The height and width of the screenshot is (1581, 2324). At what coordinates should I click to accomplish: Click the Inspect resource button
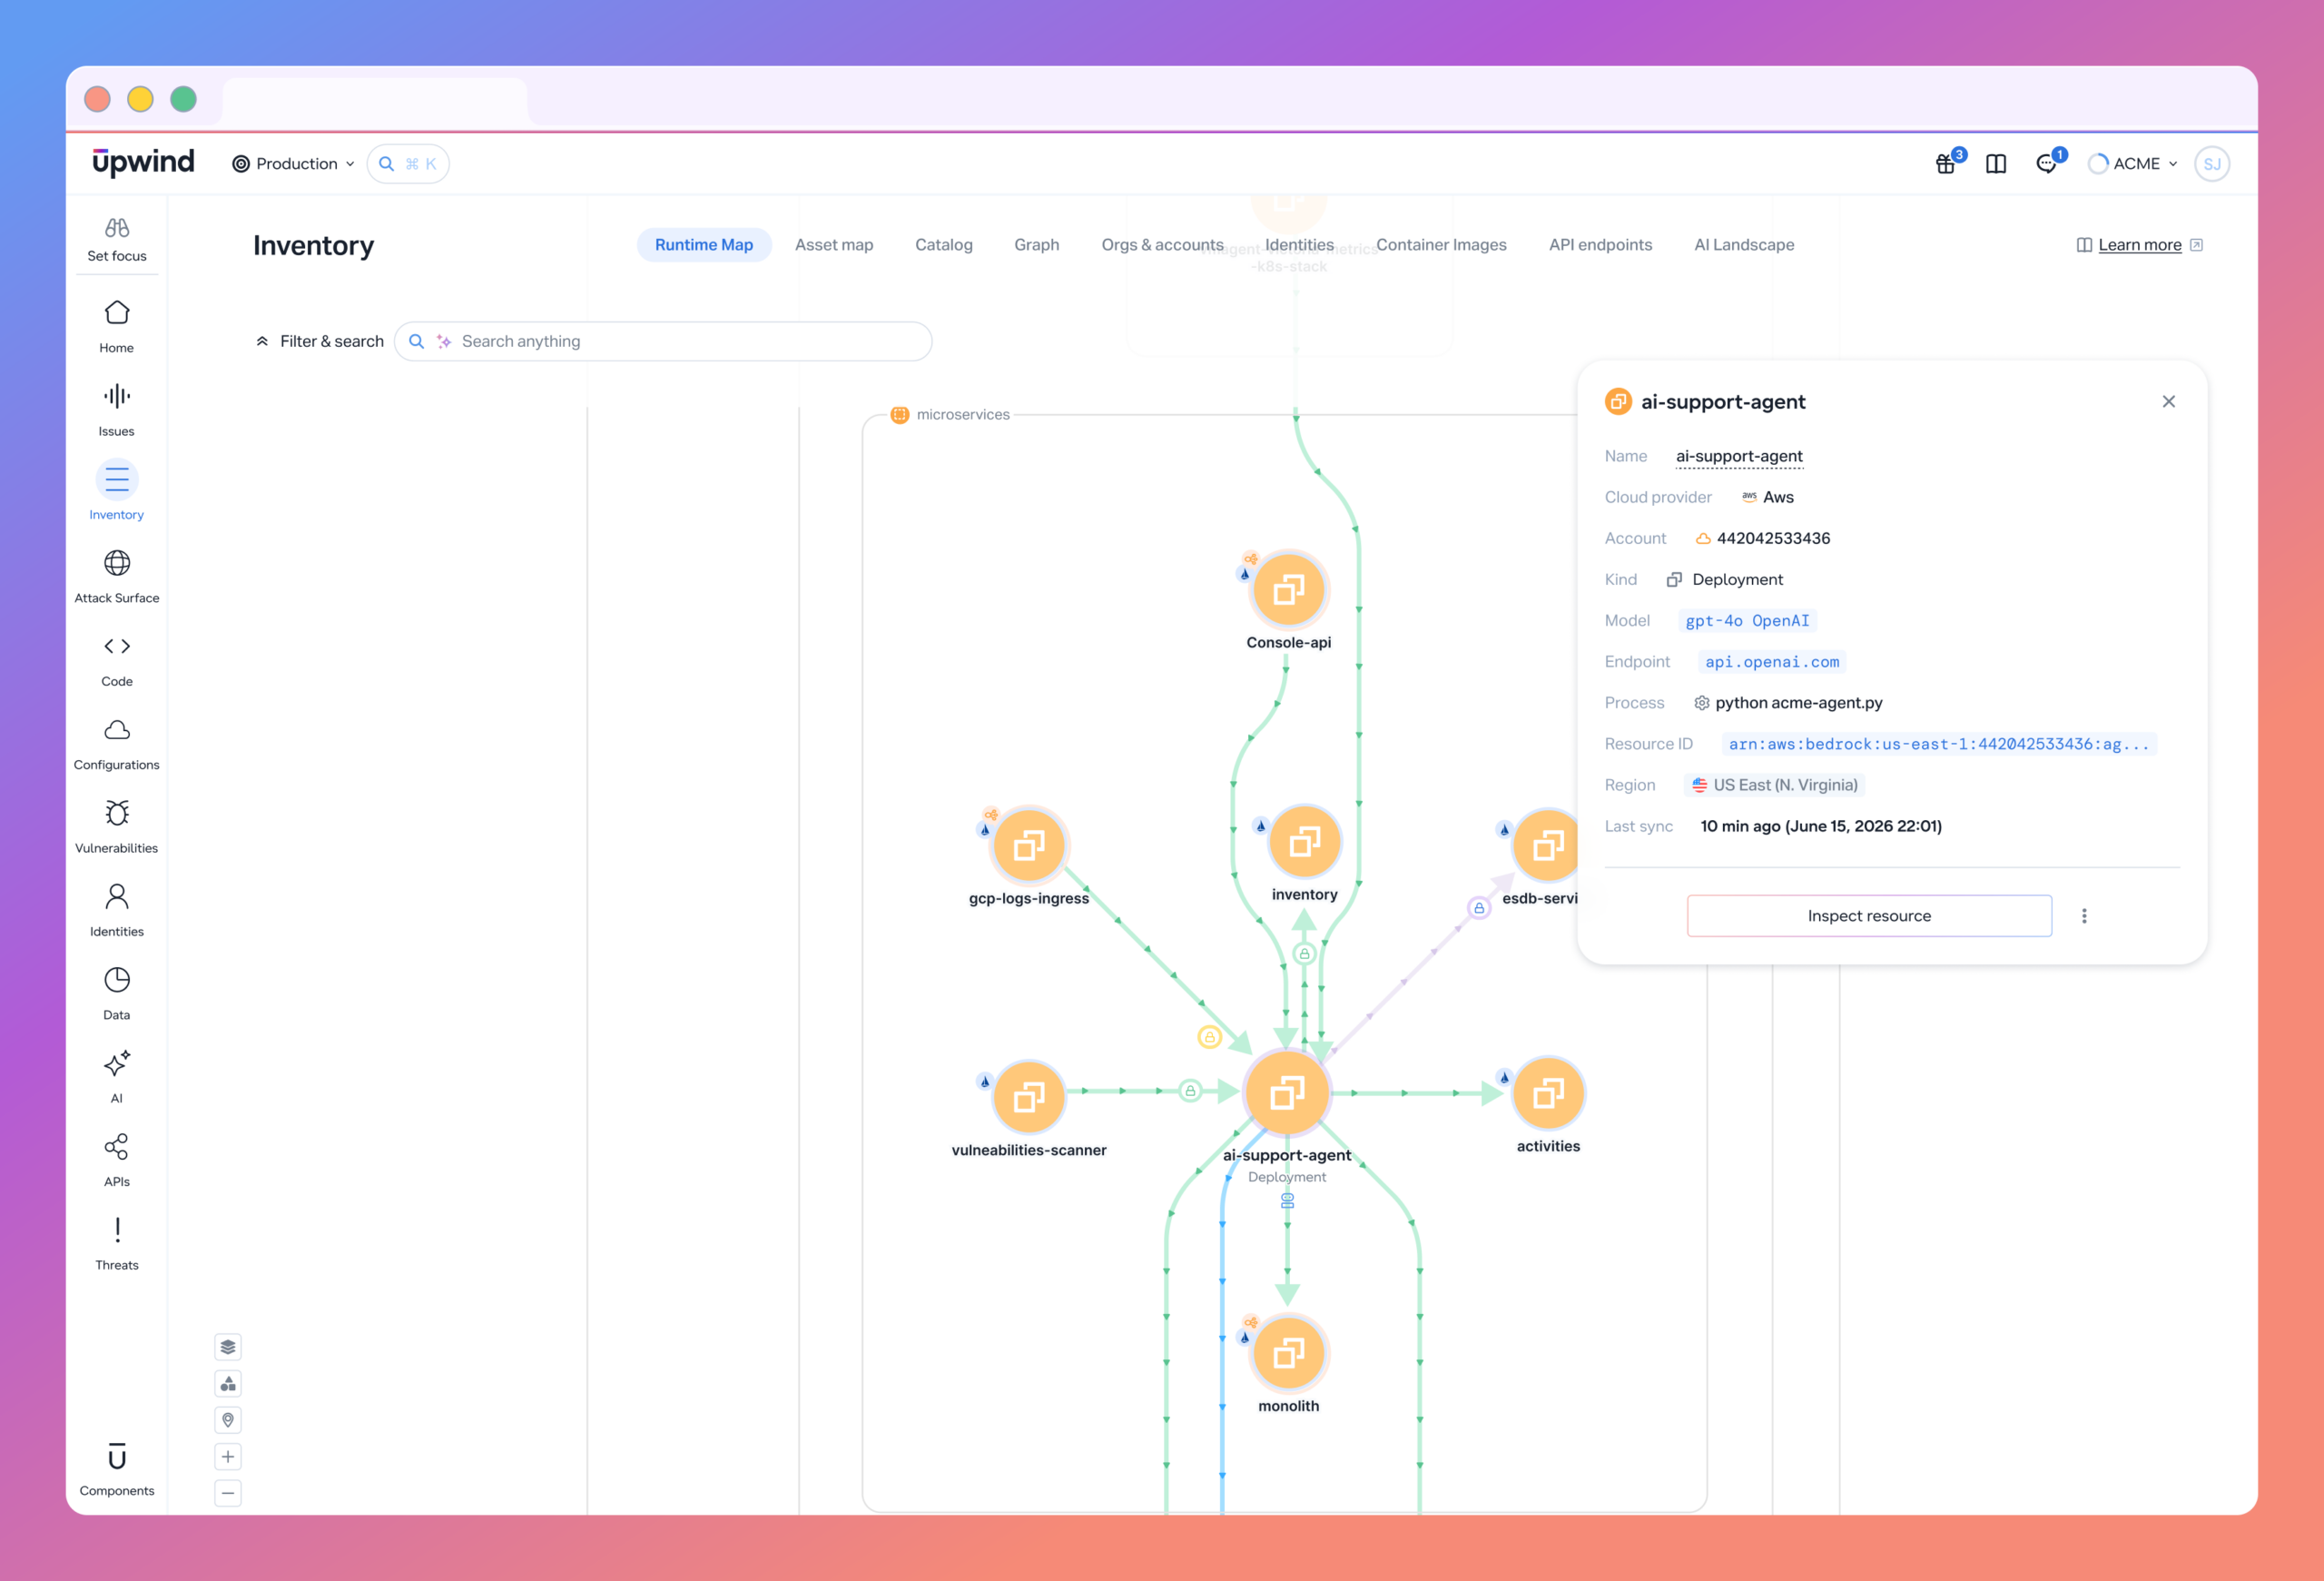1869,916
